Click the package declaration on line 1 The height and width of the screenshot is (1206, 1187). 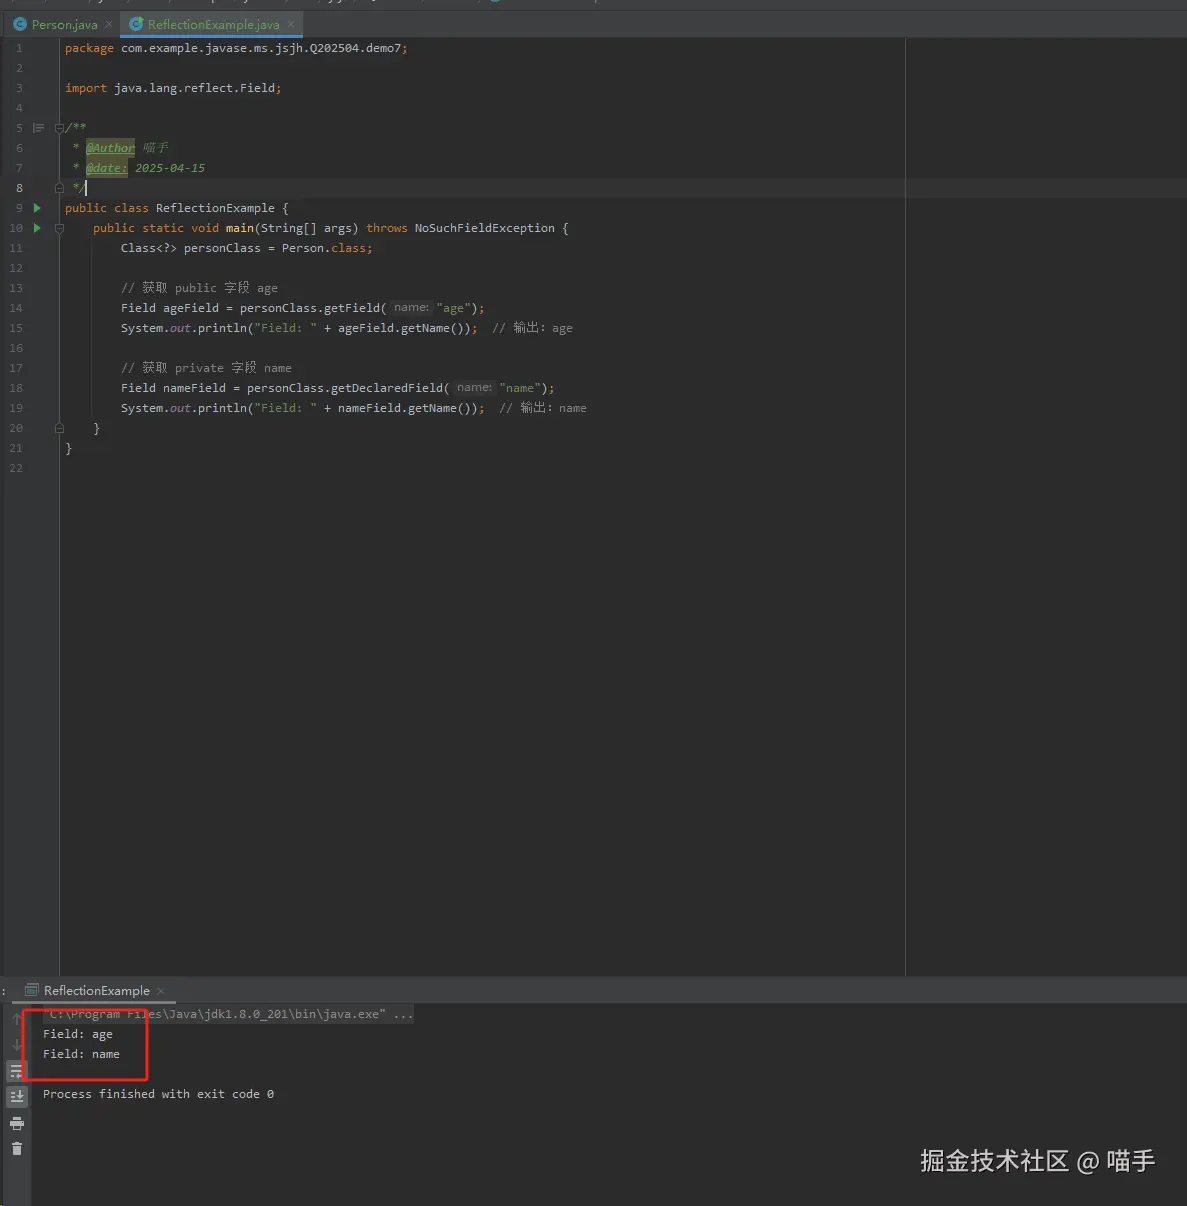coord(236,48)
